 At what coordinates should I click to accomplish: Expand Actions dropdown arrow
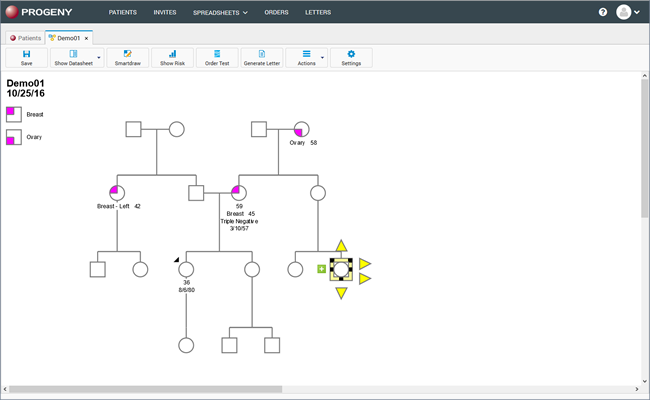point(323,58)
